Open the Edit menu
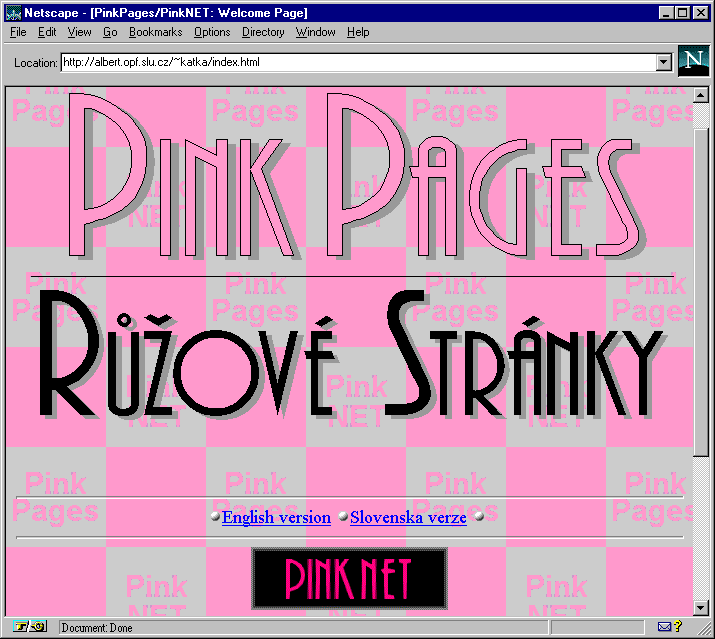Viewport: 715px width, 639px height. click(47, 32)
